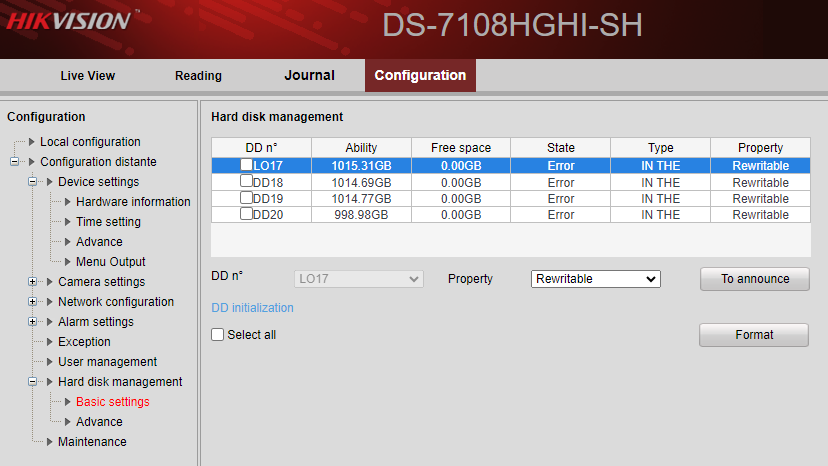Click the arrow icon beside Maintenance
828x466 pixels.
pos(50,442)
